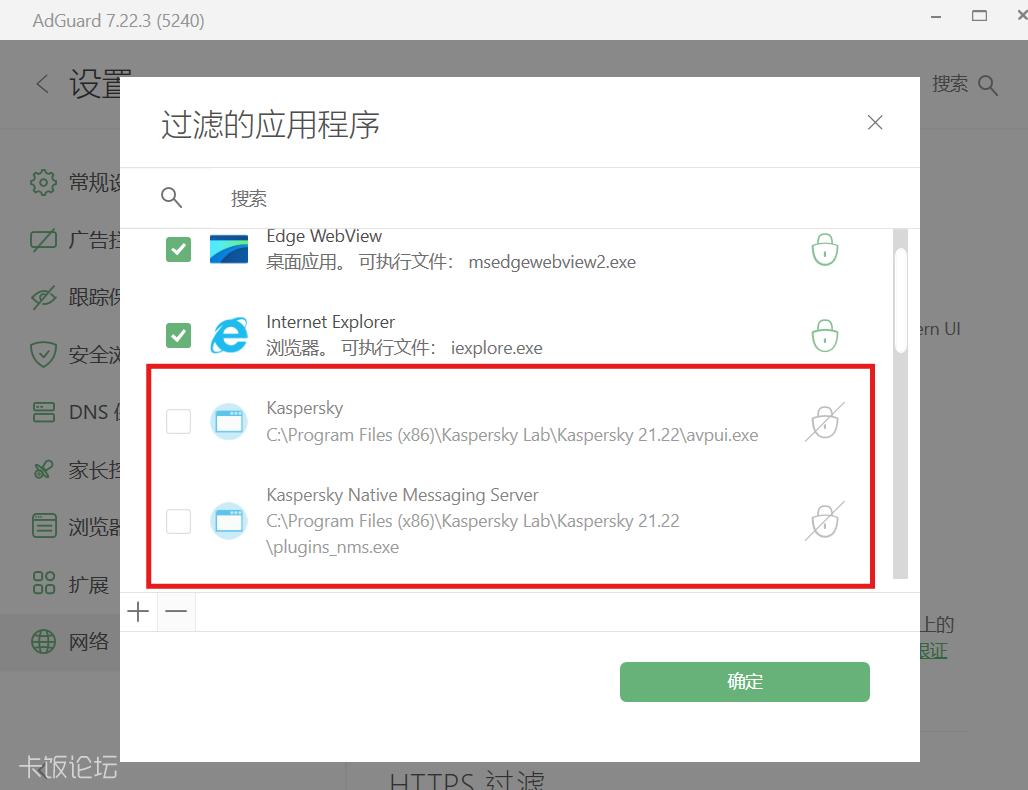Click the Internet Explorer app icon
This screenshot has height=790, width=1028.
click(229, 335)
